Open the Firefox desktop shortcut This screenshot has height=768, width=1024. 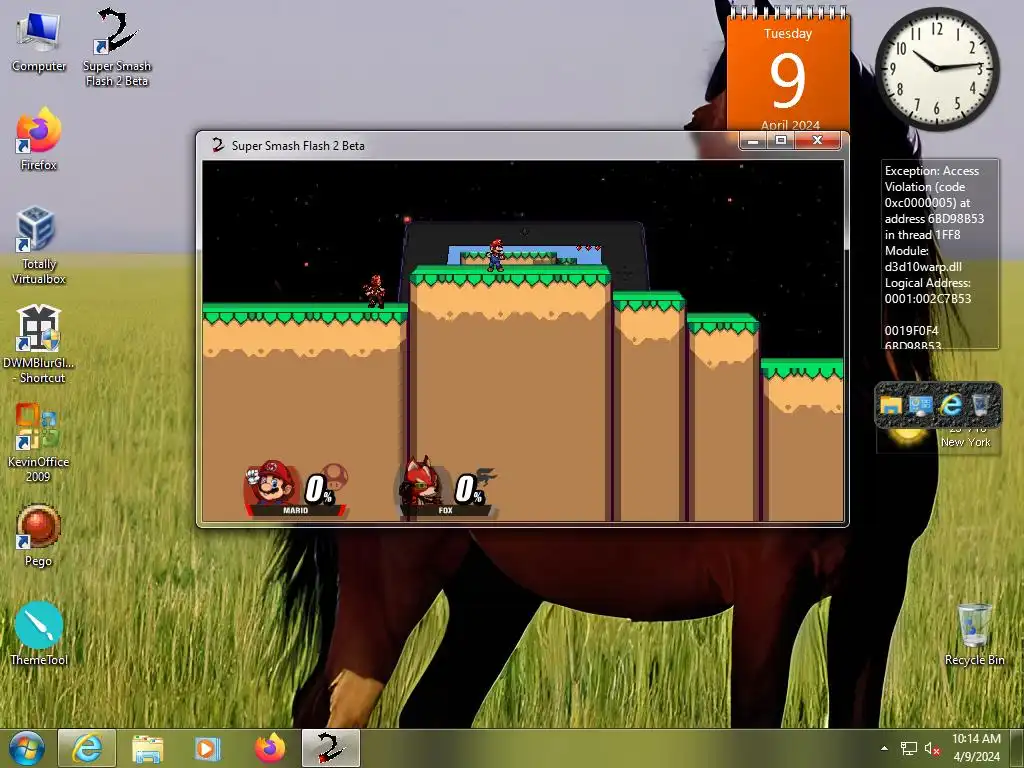39,140
